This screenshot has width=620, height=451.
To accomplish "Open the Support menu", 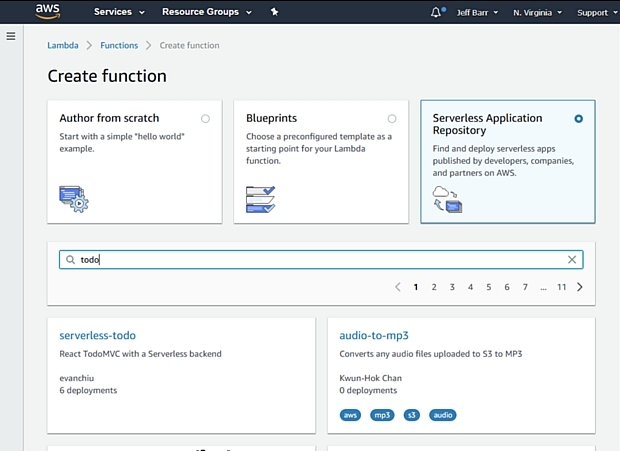I will [597, 13].
